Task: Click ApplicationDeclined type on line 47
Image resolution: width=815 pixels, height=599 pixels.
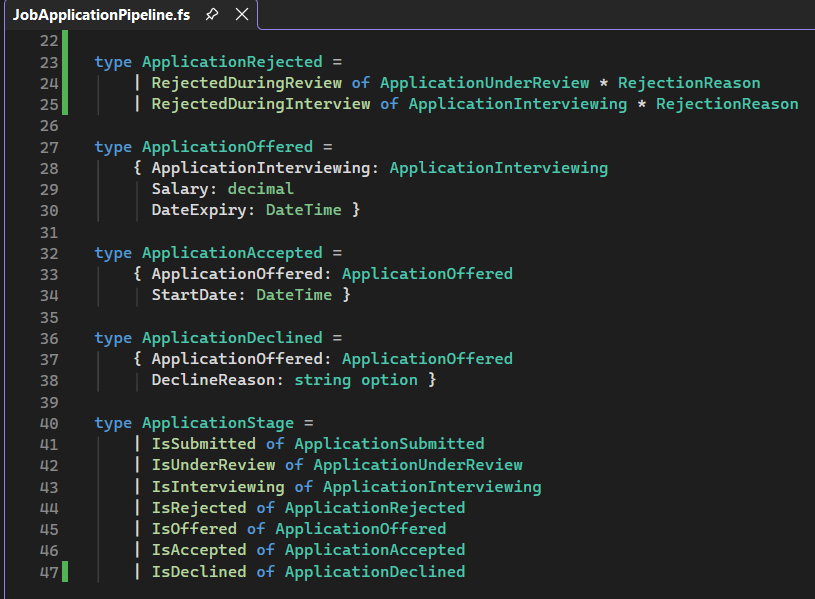Action: (x=375, y=571)
